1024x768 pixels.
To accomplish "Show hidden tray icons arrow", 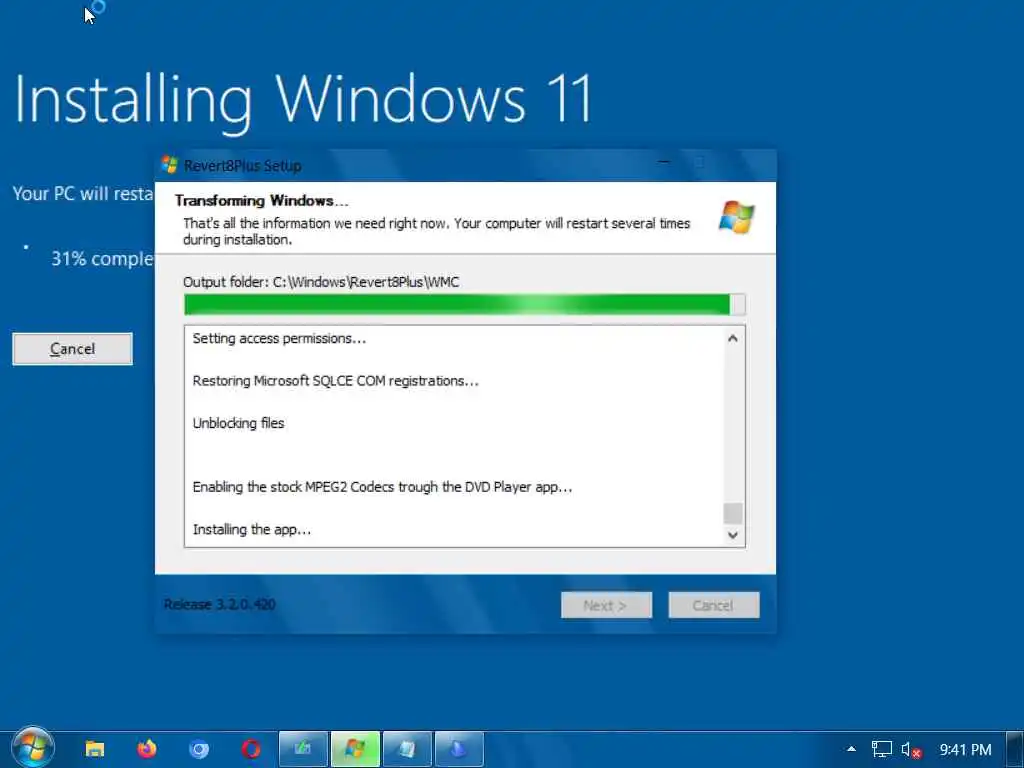I will 852,749.
